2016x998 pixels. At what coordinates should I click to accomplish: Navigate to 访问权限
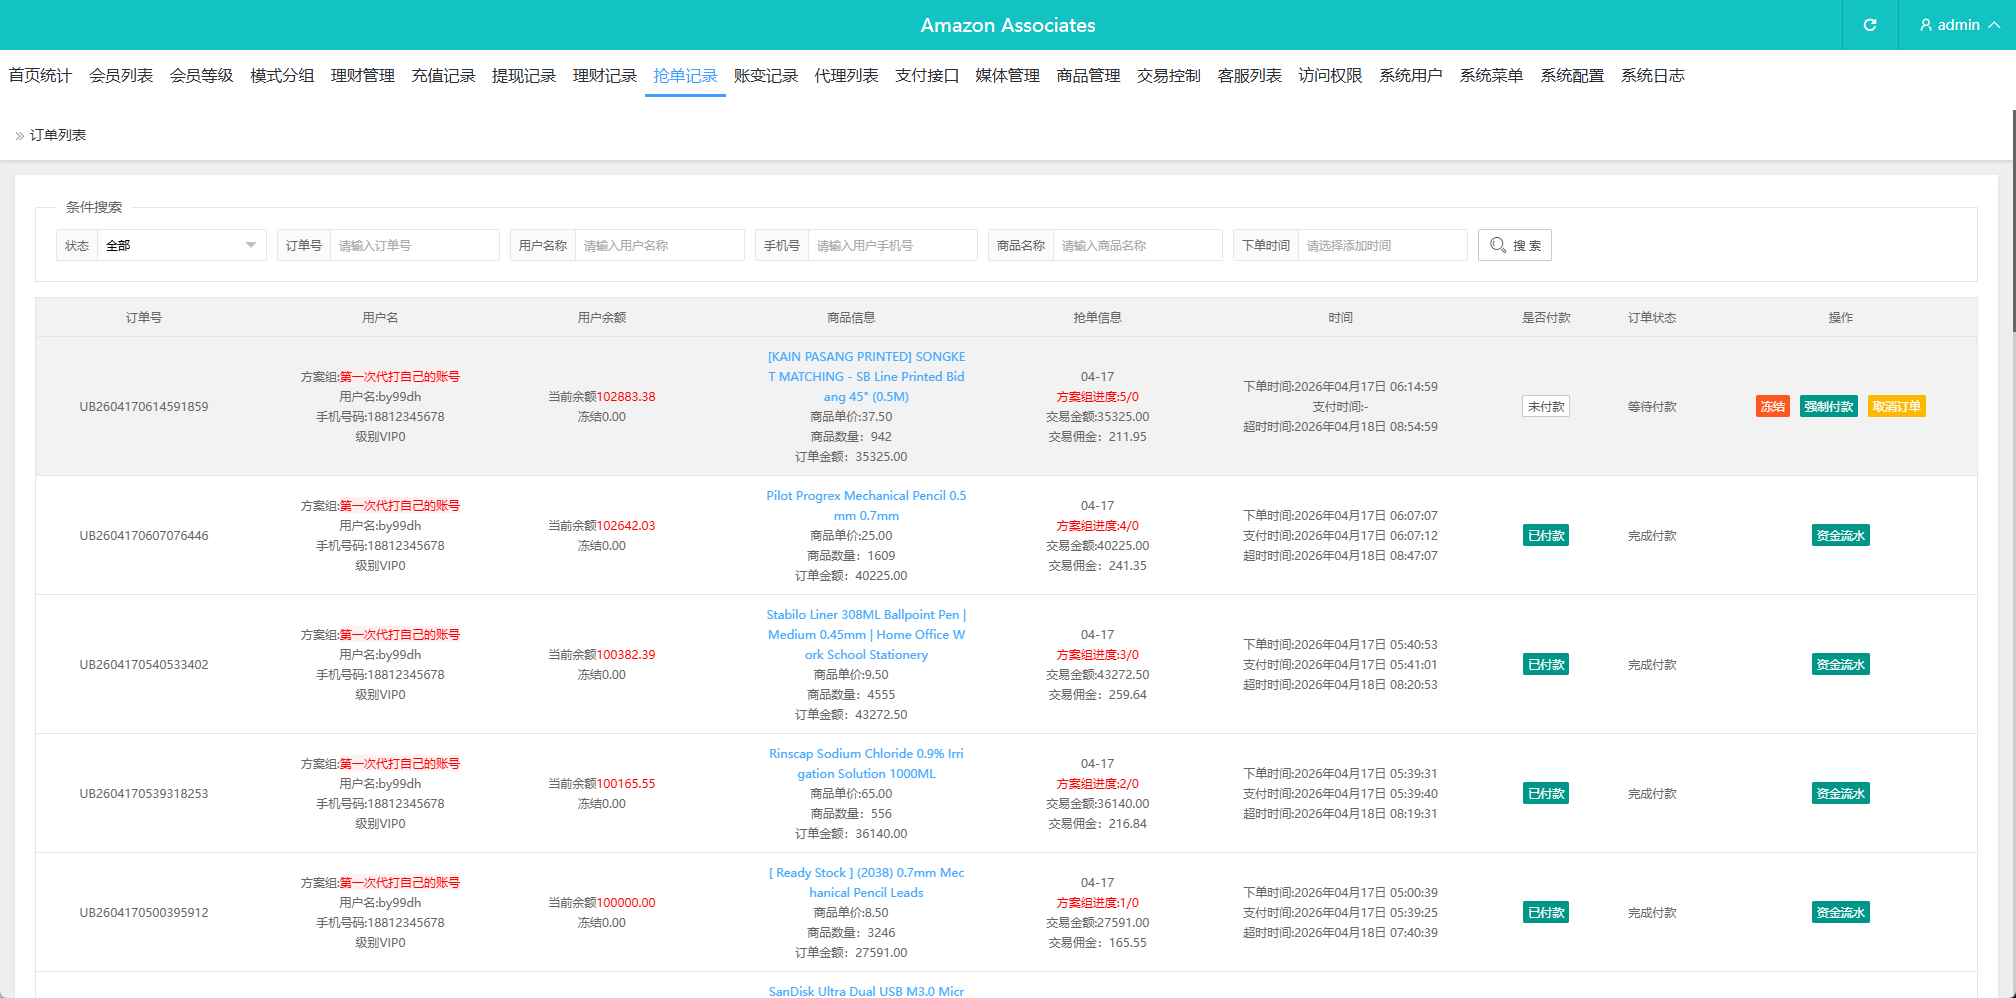(x=1330, y=75)
